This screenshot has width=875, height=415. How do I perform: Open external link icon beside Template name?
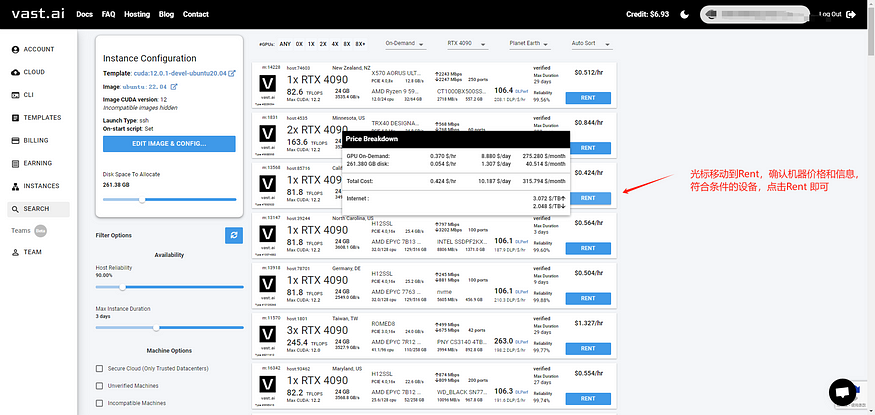(232, 74)
